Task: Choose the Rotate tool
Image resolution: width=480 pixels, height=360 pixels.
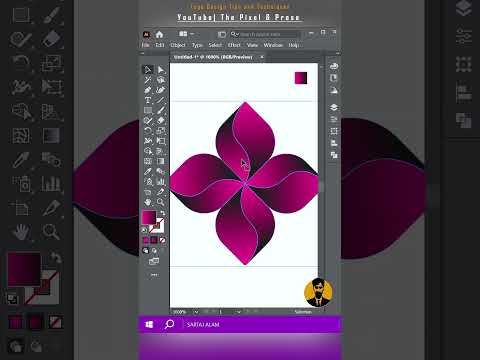Action: click(x=148, y=131)
